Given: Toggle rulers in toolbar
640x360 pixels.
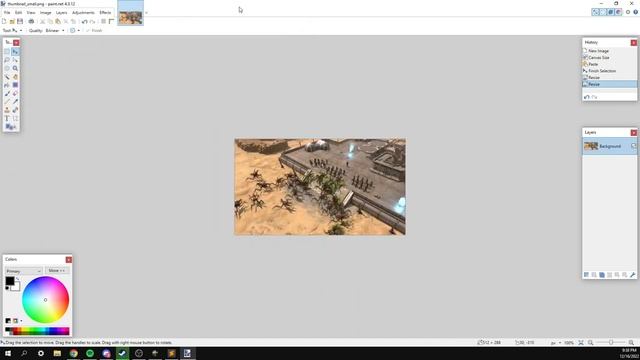Looking at the screenshot, I should (111, 21).
